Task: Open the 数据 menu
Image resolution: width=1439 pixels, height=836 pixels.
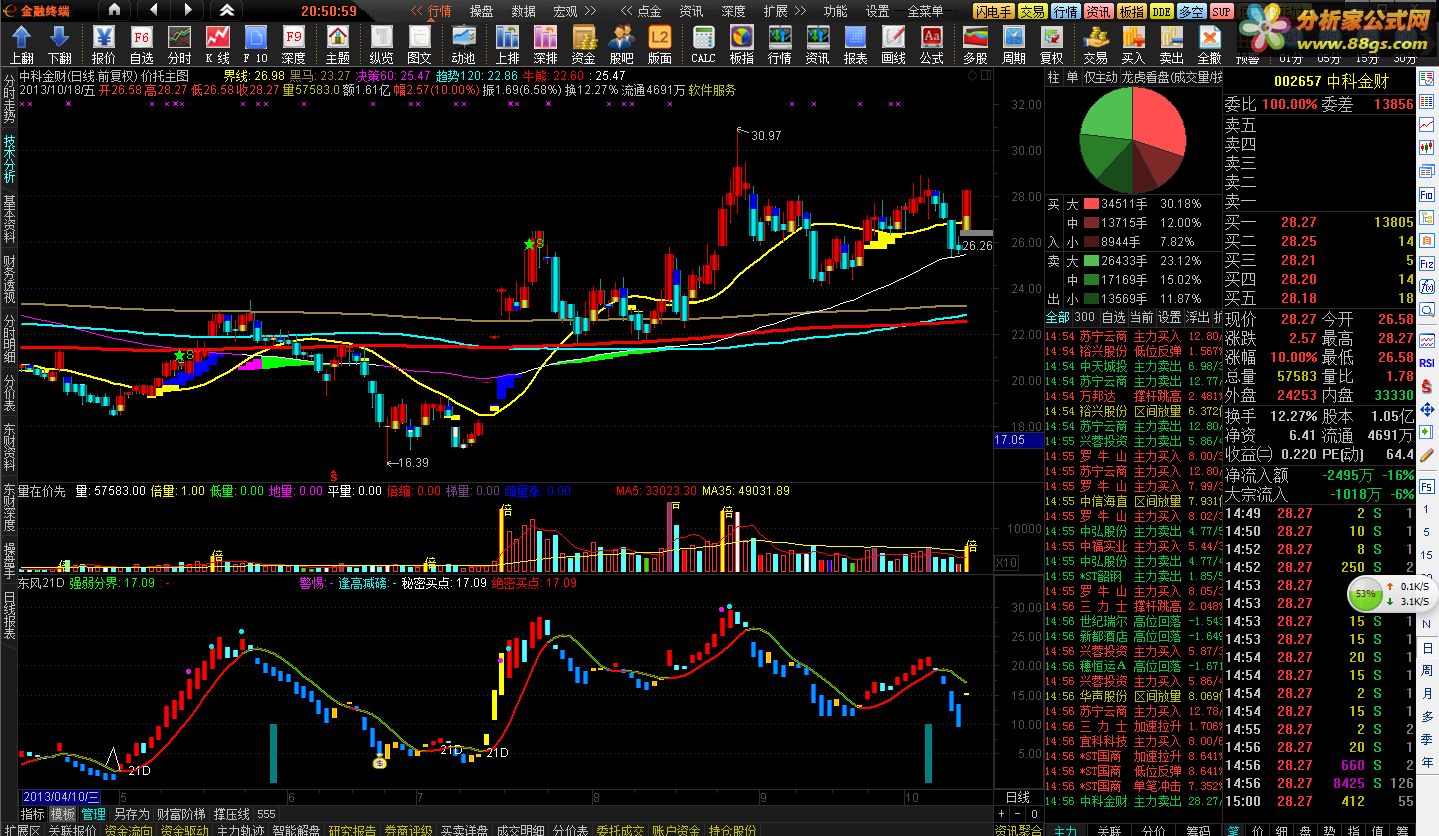Action: coord(524,11)
